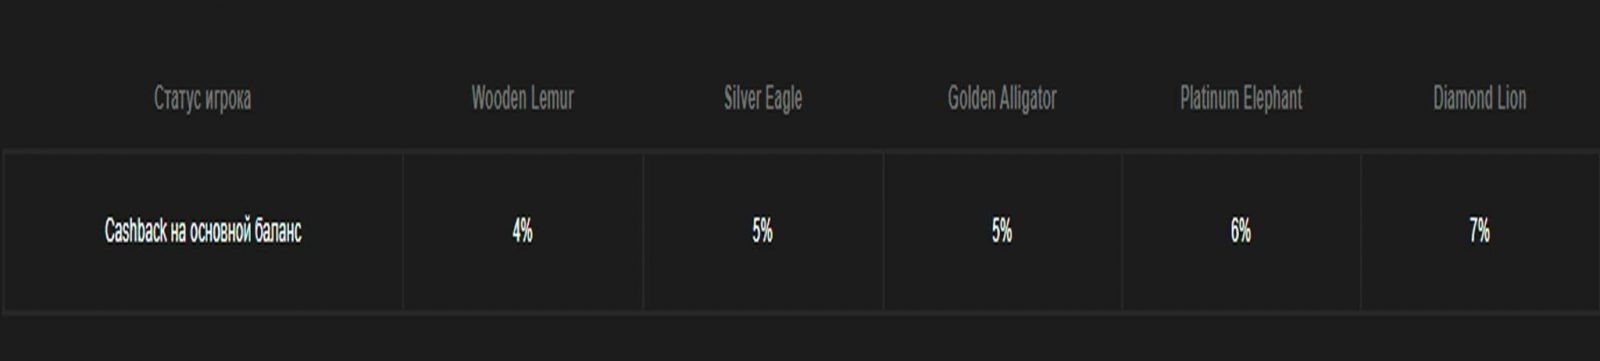Choose the Golden Alligator status header
This screenshot has width=1600, height=361.
(1002, 98)
